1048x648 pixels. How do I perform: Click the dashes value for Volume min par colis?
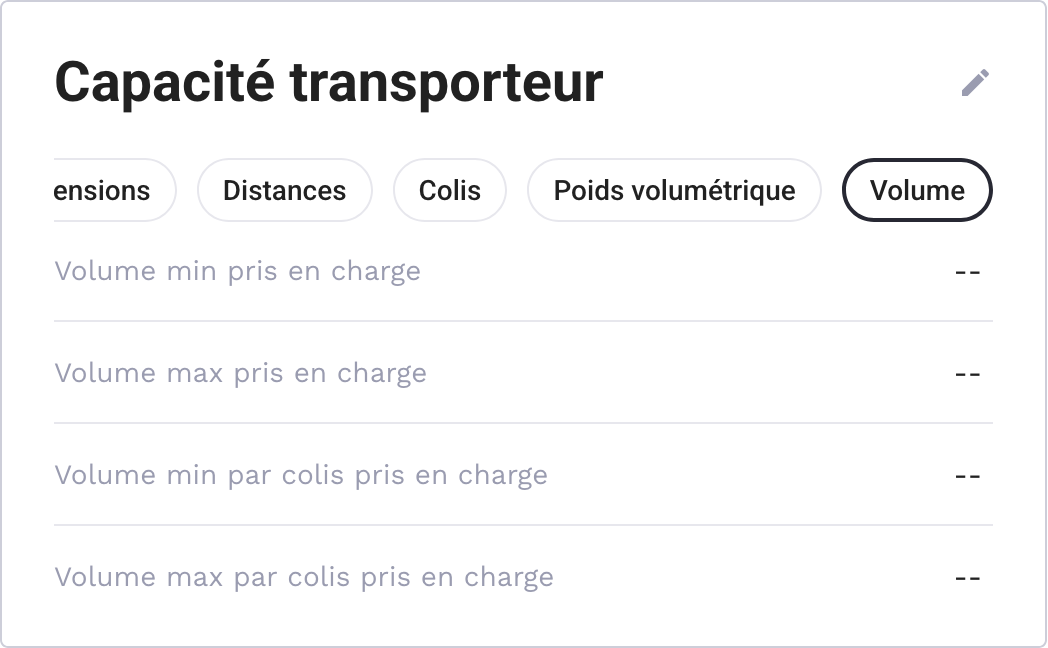pos(967,476)
